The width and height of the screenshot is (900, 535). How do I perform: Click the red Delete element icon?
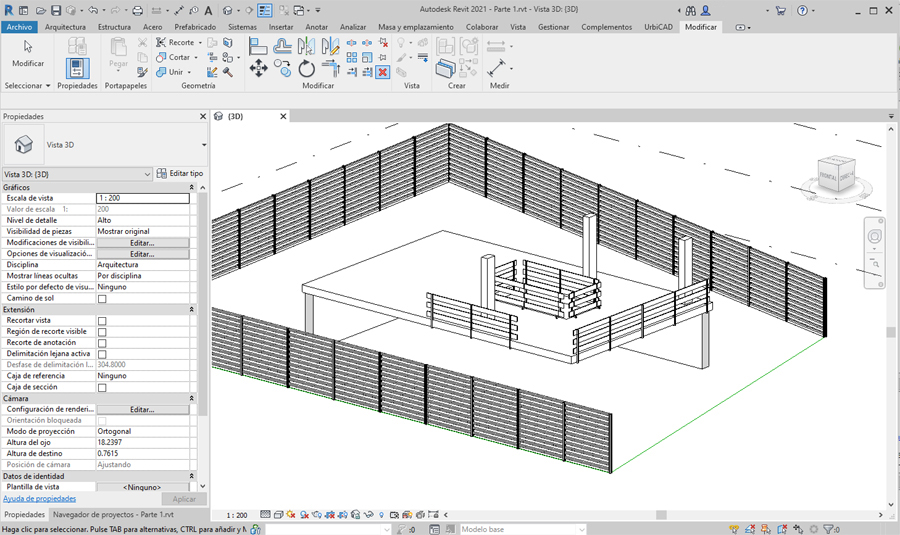point(382,72)
